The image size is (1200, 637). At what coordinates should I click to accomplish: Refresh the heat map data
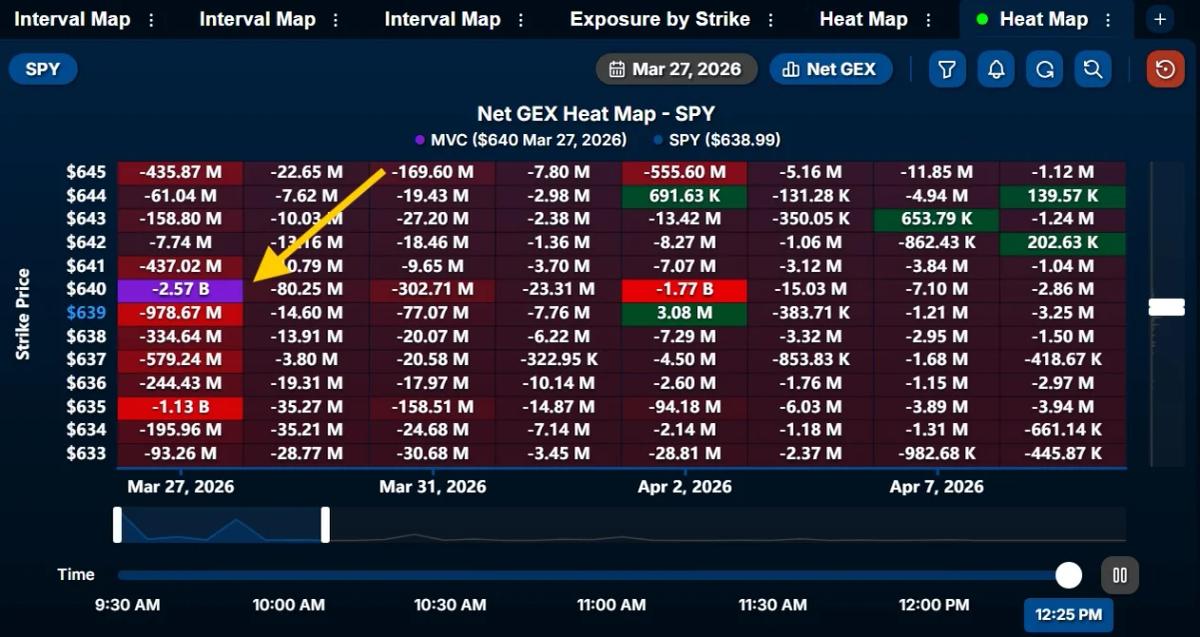click(1044, 69)
